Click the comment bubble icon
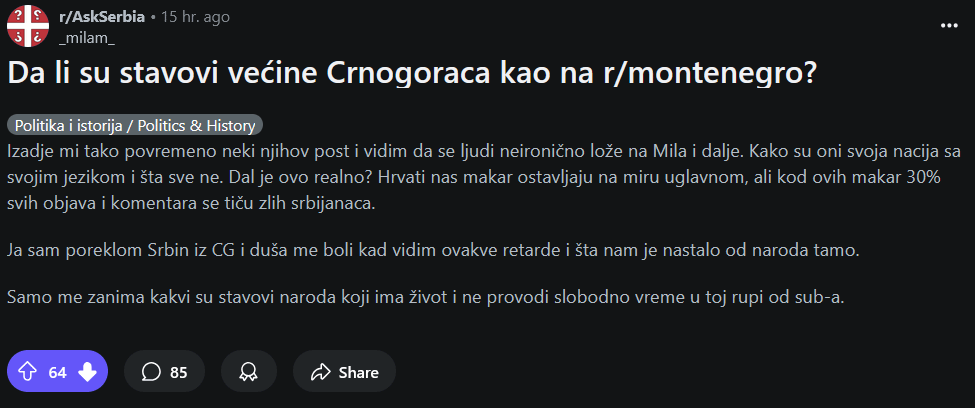Image resolution: width=975 pixels, height=408 pixels. tap(151, 372)
